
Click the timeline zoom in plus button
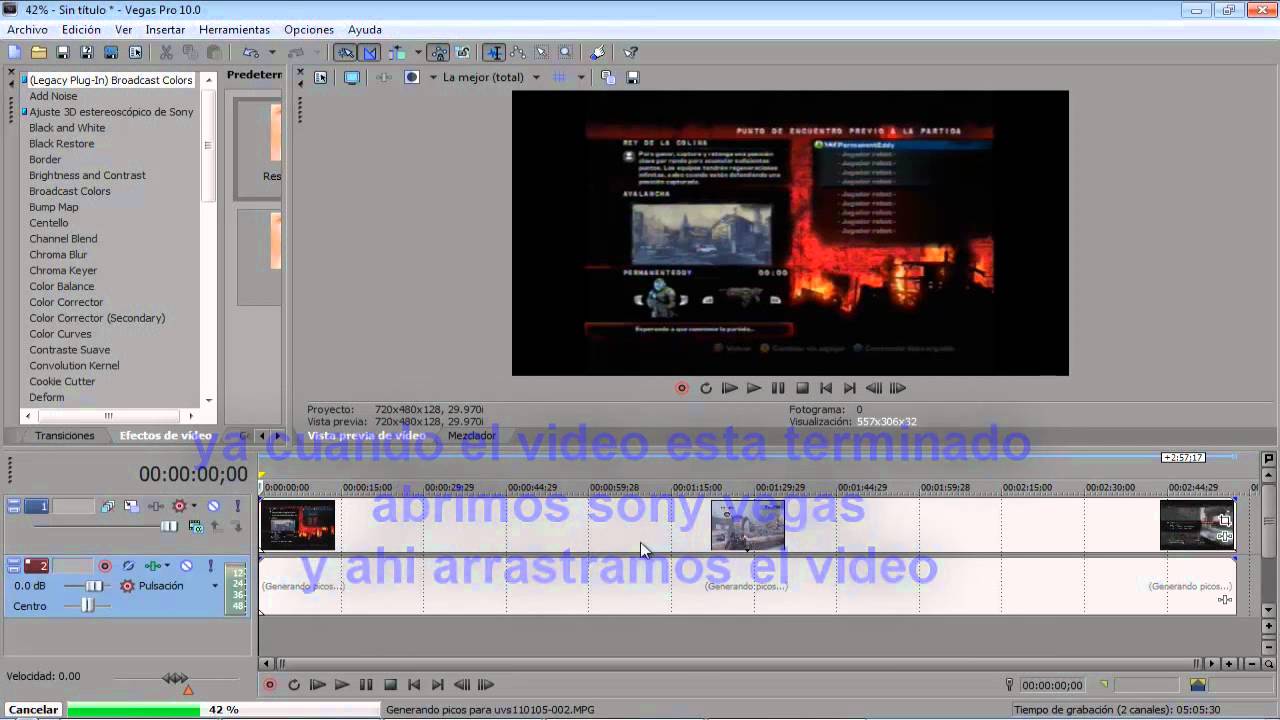click(1229, 664)
